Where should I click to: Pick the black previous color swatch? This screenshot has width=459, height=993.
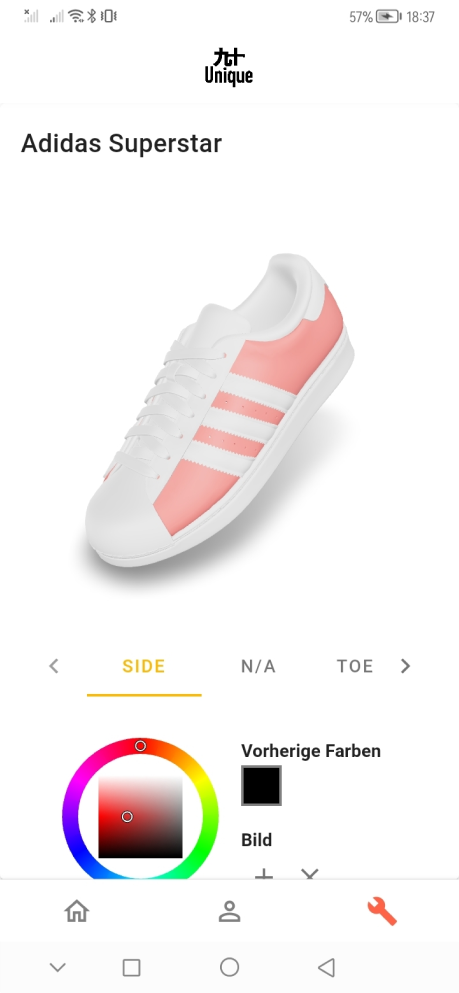pos(261,785)
